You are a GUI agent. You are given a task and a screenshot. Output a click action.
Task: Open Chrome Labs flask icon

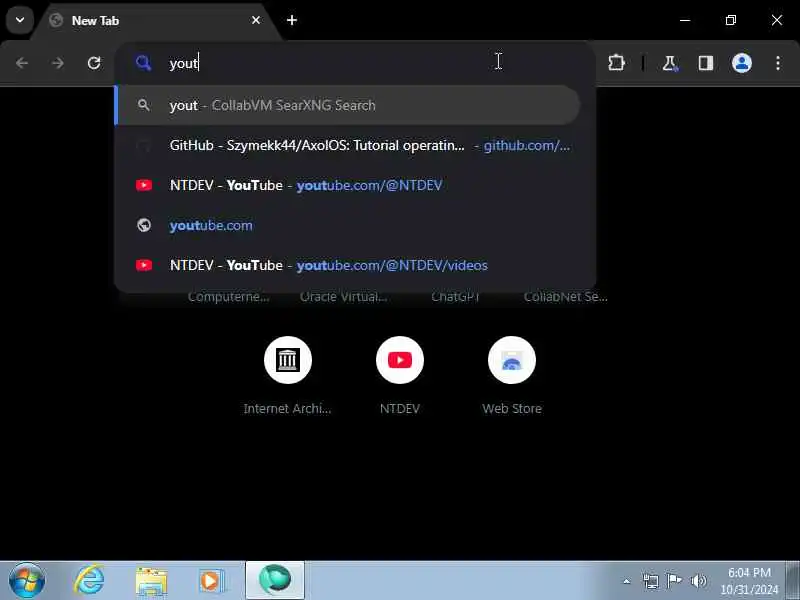(x=669, y=63)
